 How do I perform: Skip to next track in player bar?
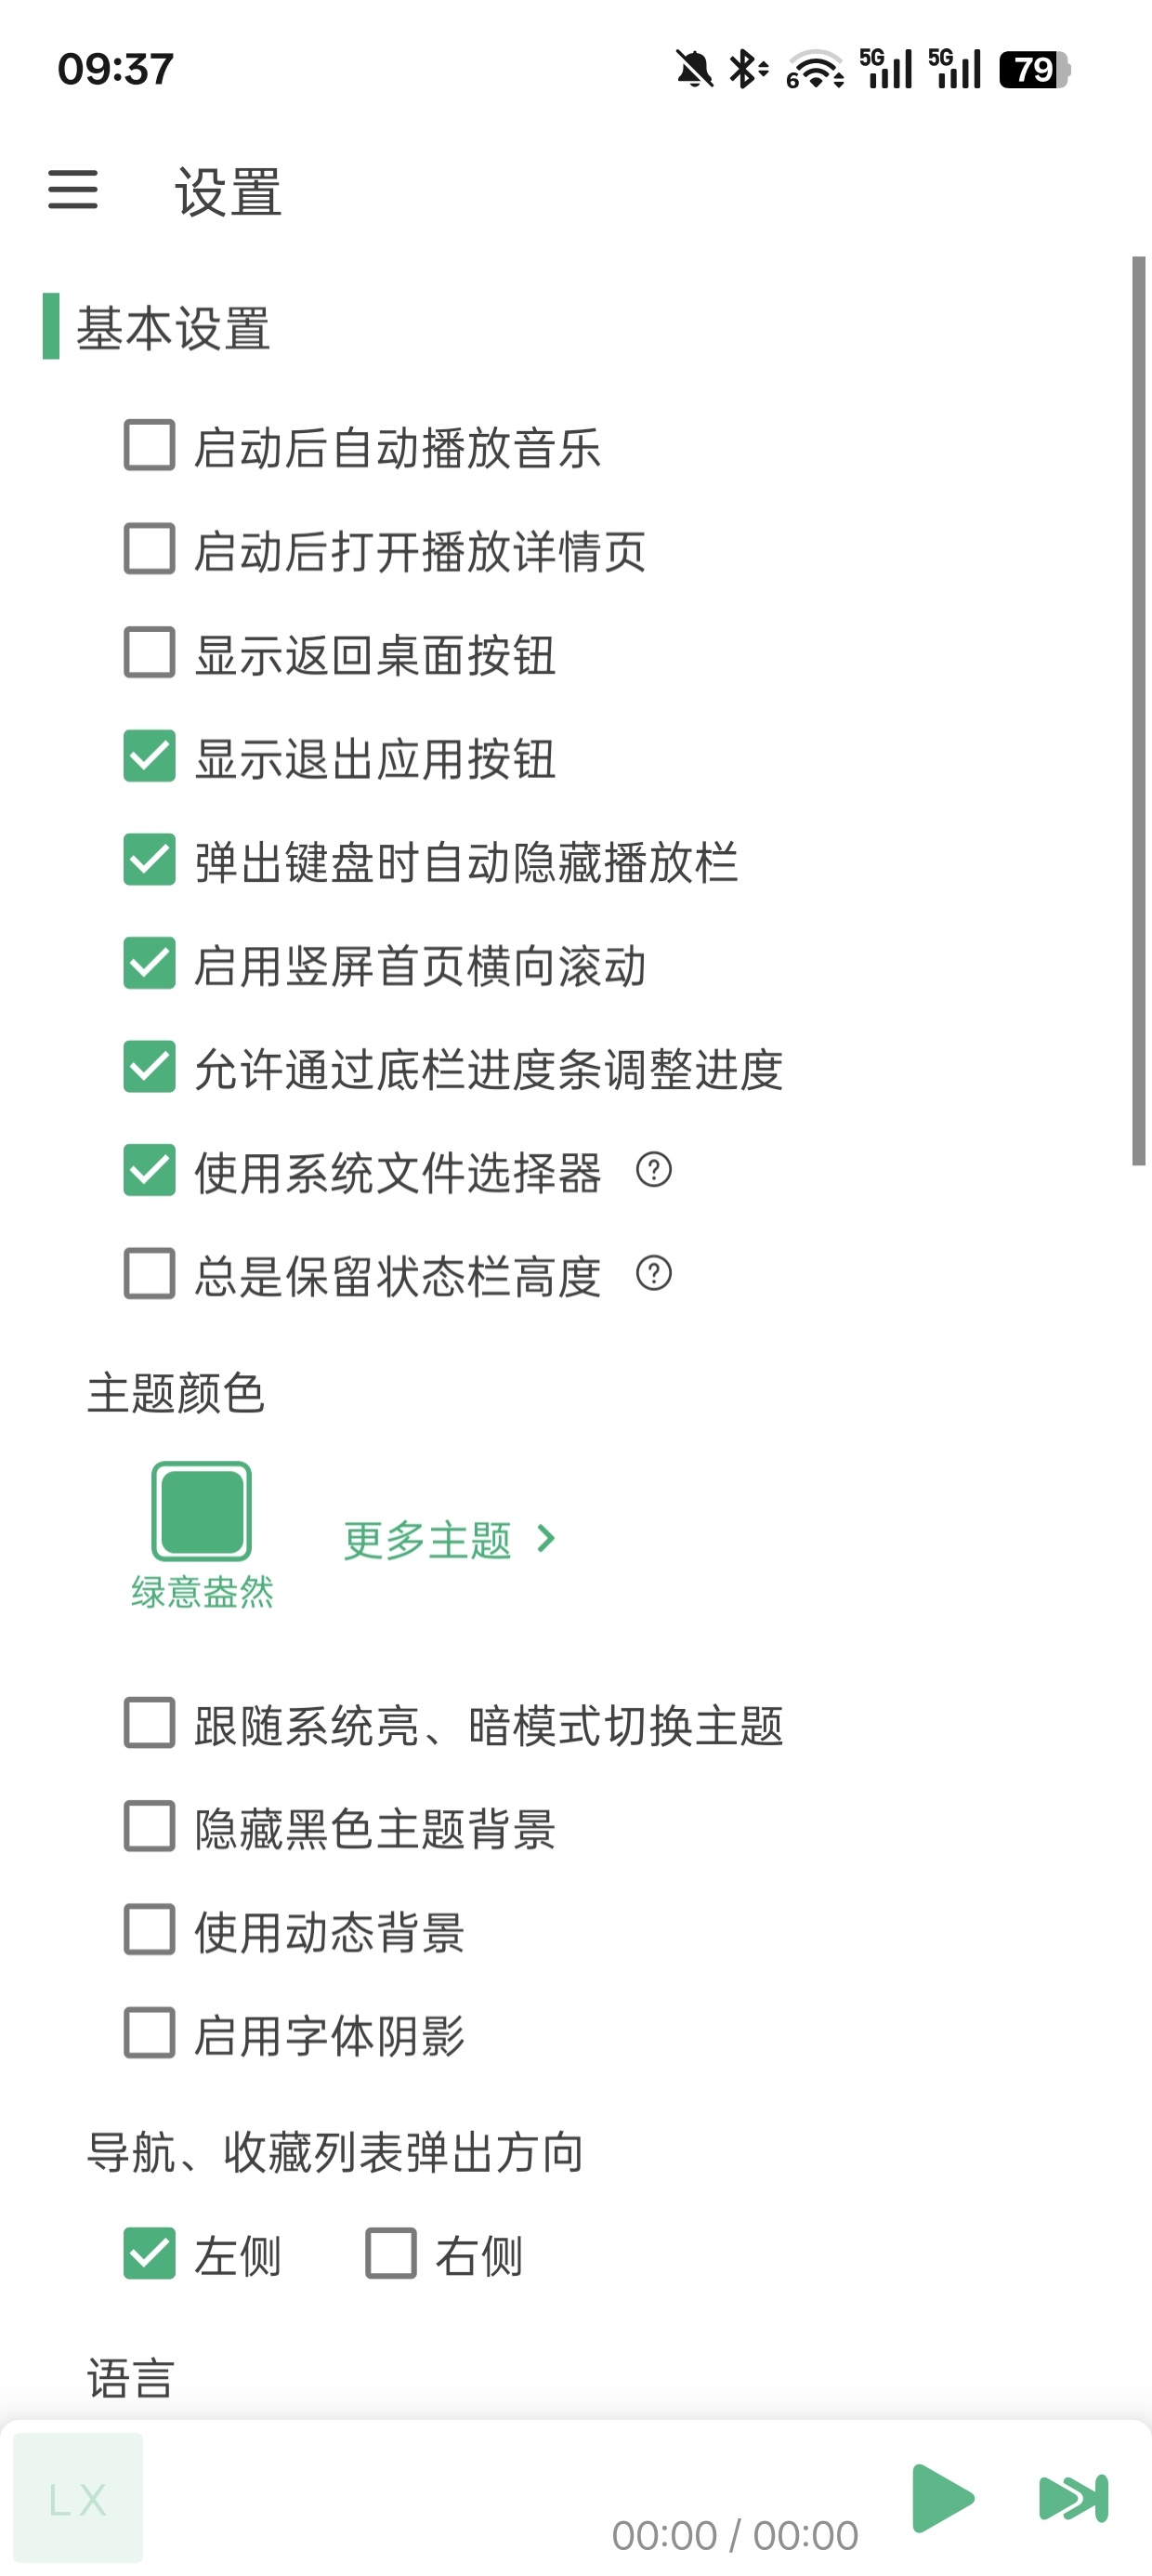[1074, 2497]
